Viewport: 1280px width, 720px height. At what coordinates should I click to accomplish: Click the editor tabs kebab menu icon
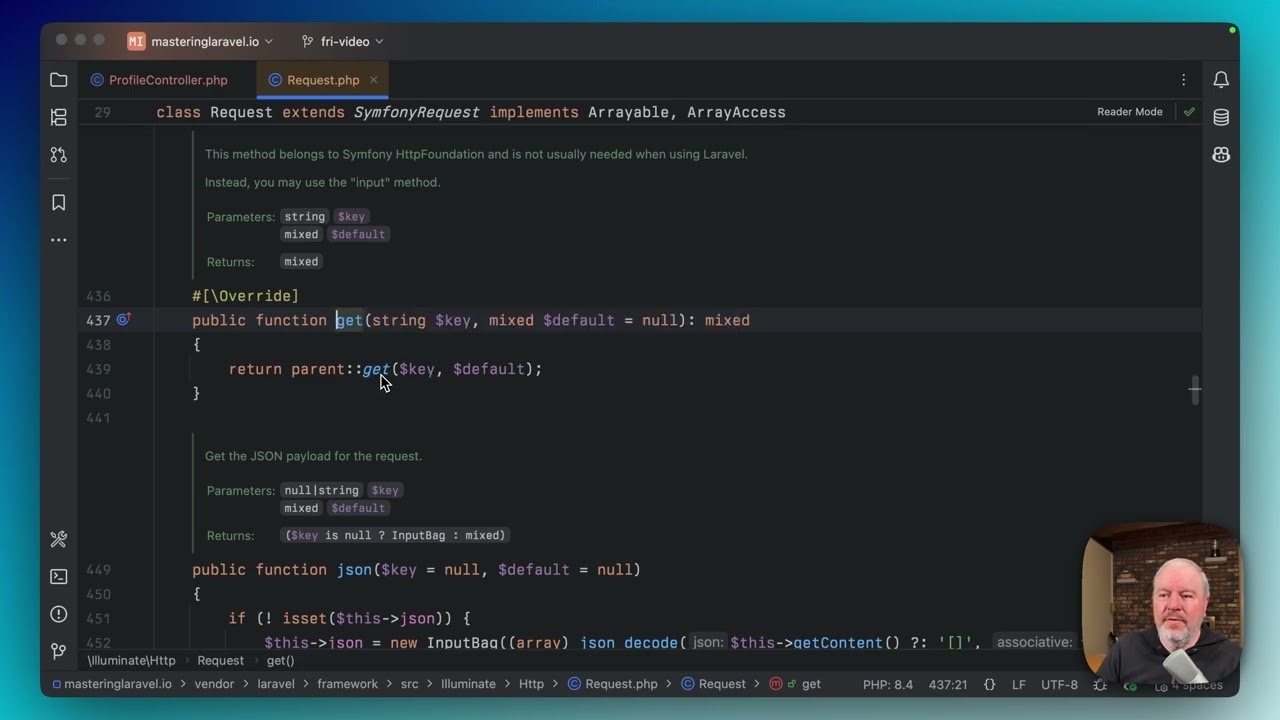(x=1184, y=80)
